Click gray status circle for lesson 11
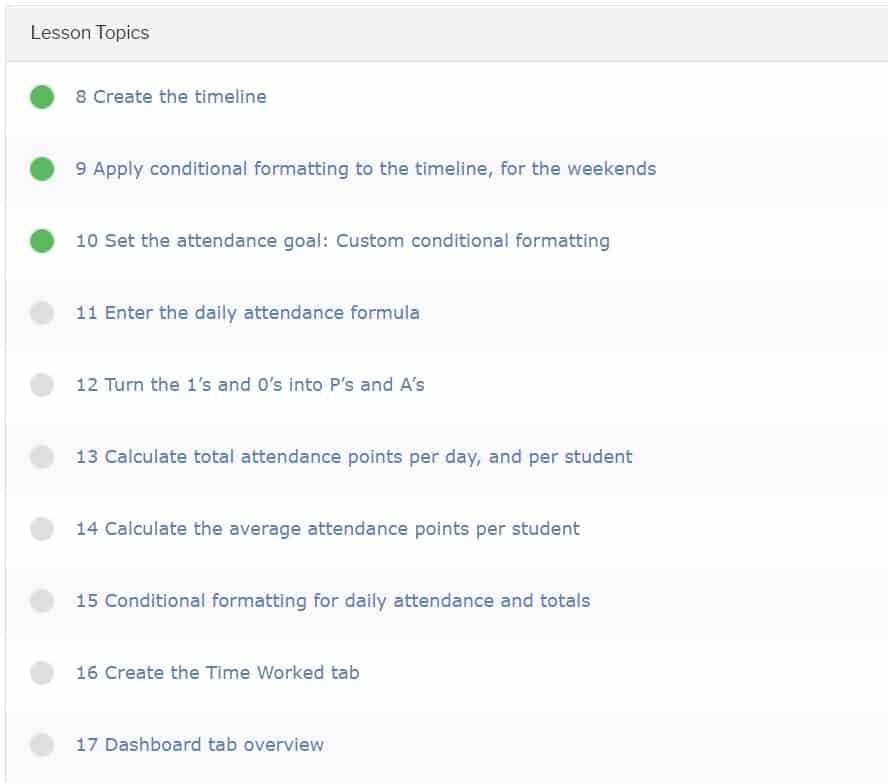This screenshot has width=888, height=784. tap(42, 313)
